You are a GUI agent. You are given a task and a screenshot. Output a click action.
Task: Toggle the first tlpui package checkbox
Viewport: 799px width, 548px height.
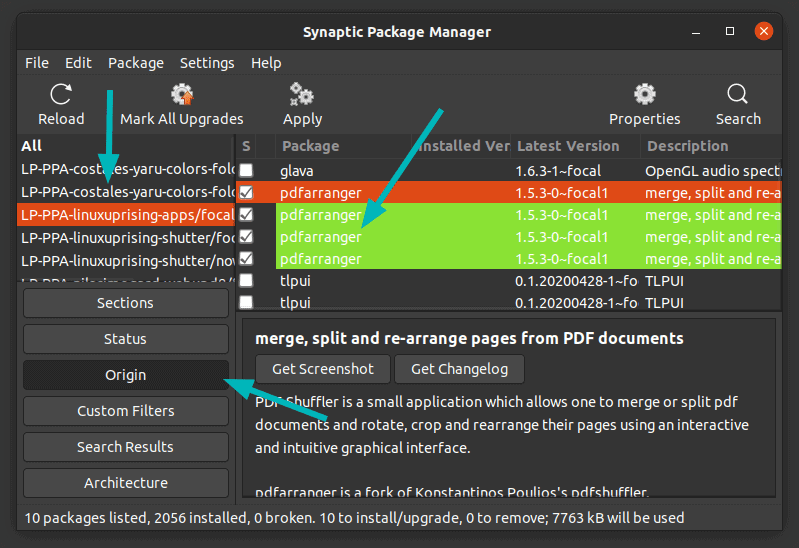246,281
